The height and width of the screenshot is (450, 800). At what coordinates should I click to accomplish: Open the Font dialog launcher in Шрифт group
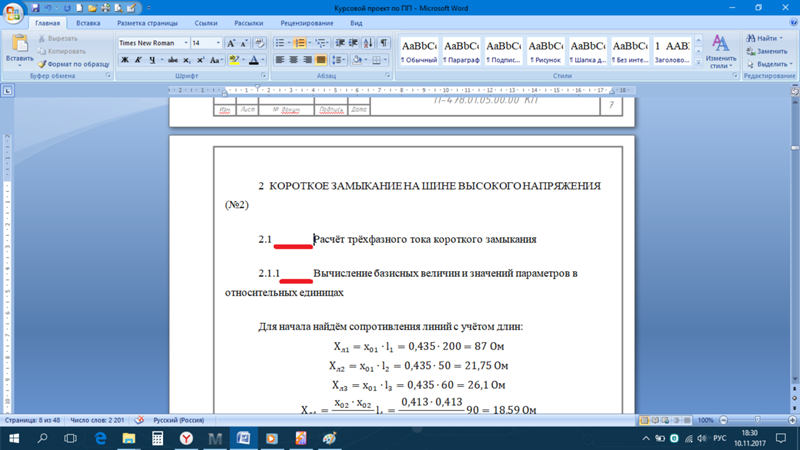tap(263, 76)
